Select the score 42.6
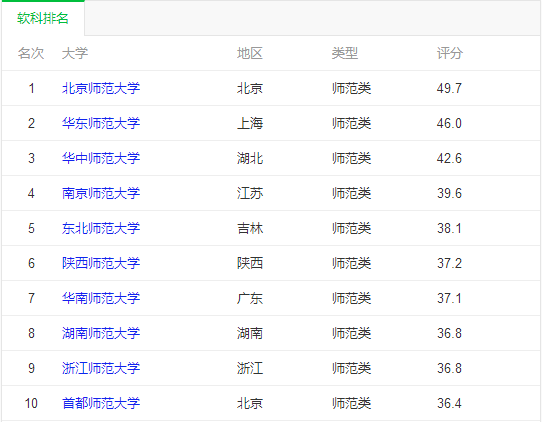542x422 pixels. (x=449, y=158)
